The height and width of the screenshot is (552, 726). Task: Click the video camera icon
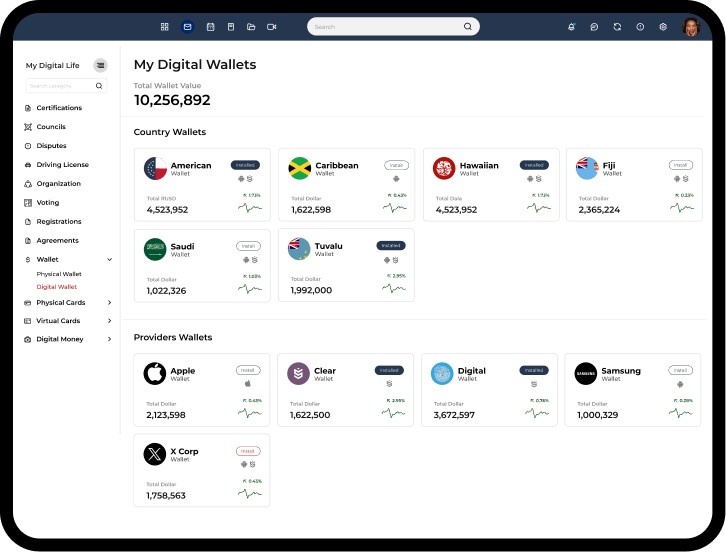pos(272,27)
